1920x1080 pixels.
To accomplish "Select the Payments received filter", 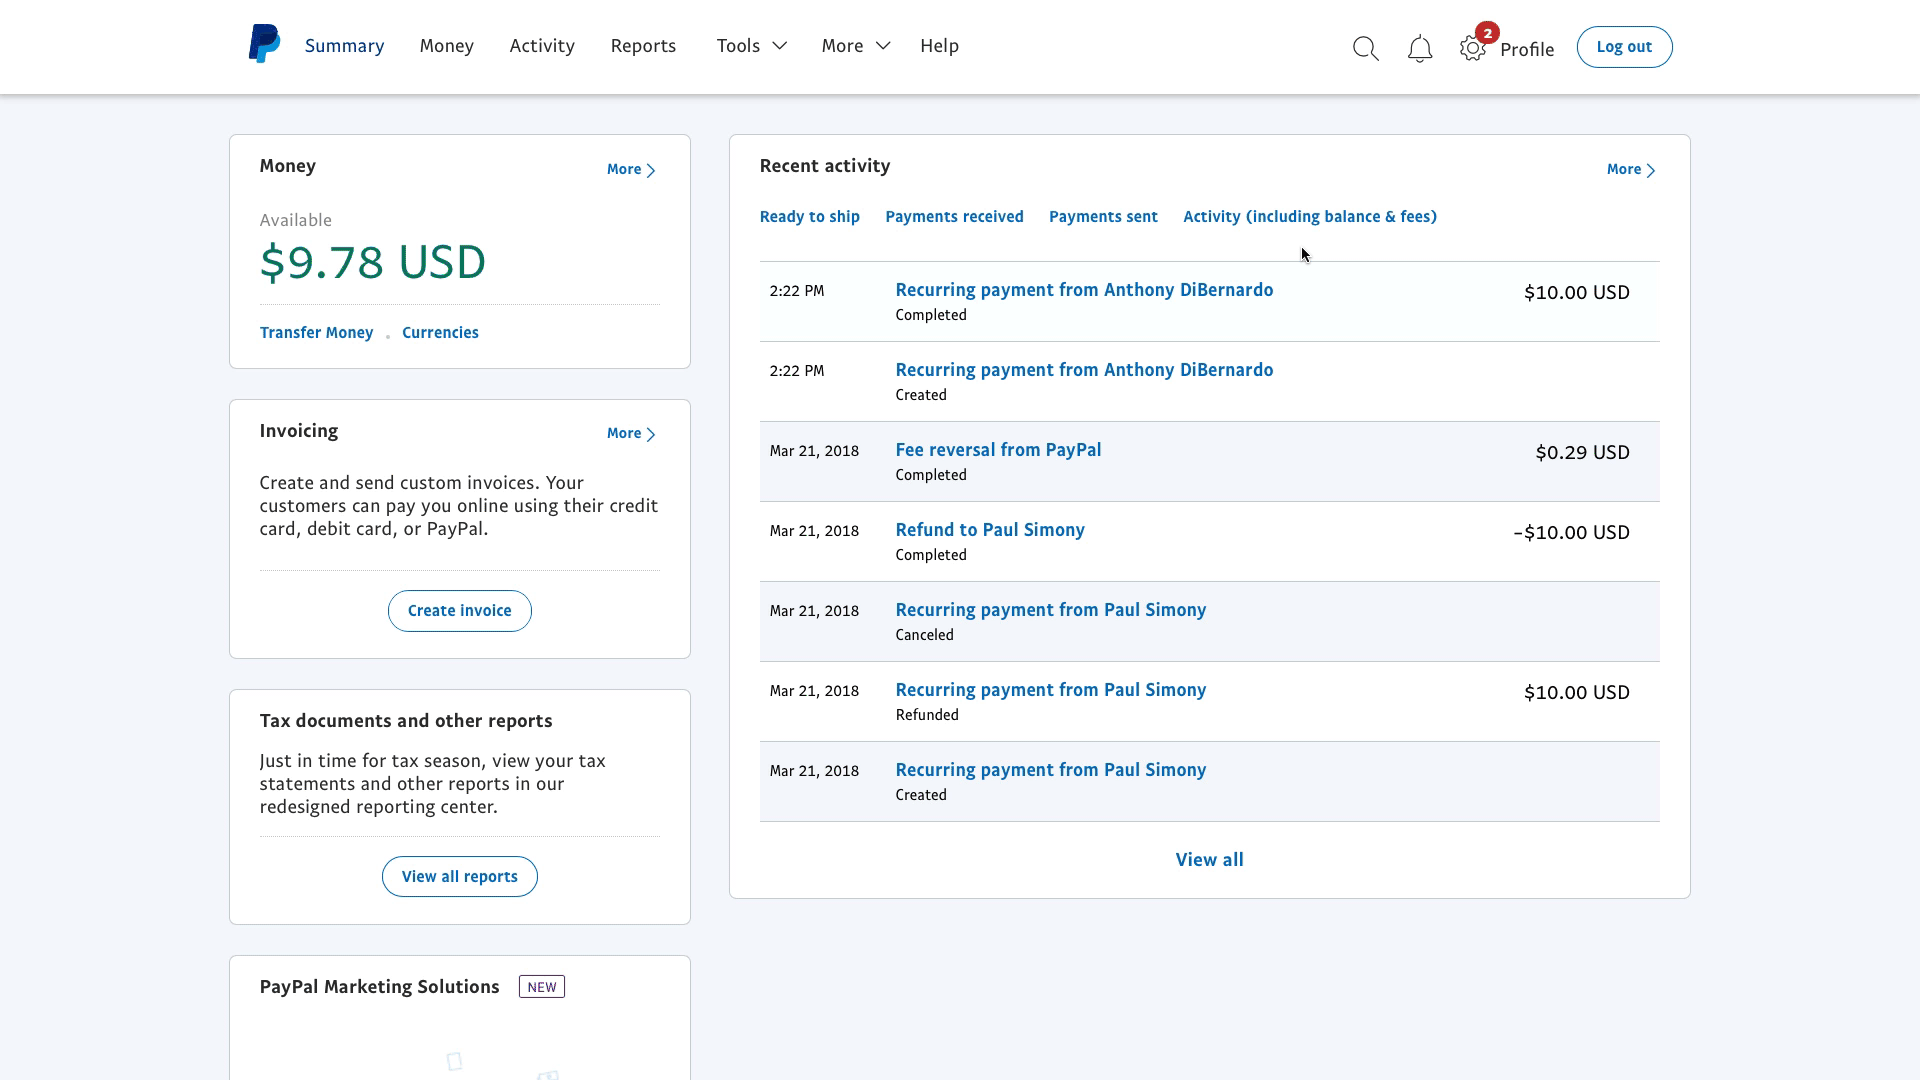I will click(x=954, y=217).
